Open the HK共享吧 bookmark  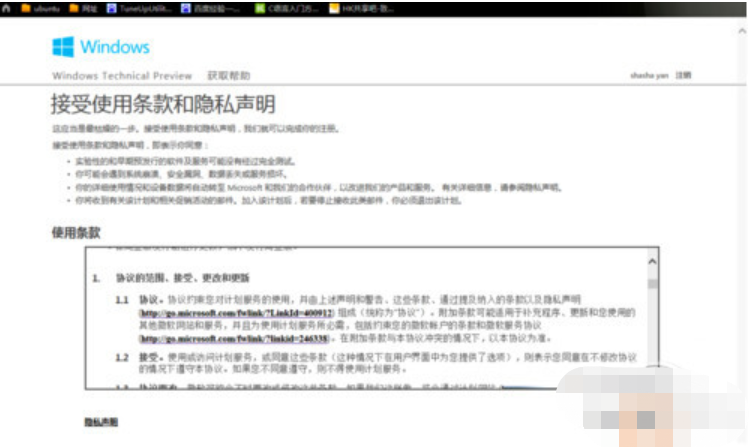tap(362, 9)
